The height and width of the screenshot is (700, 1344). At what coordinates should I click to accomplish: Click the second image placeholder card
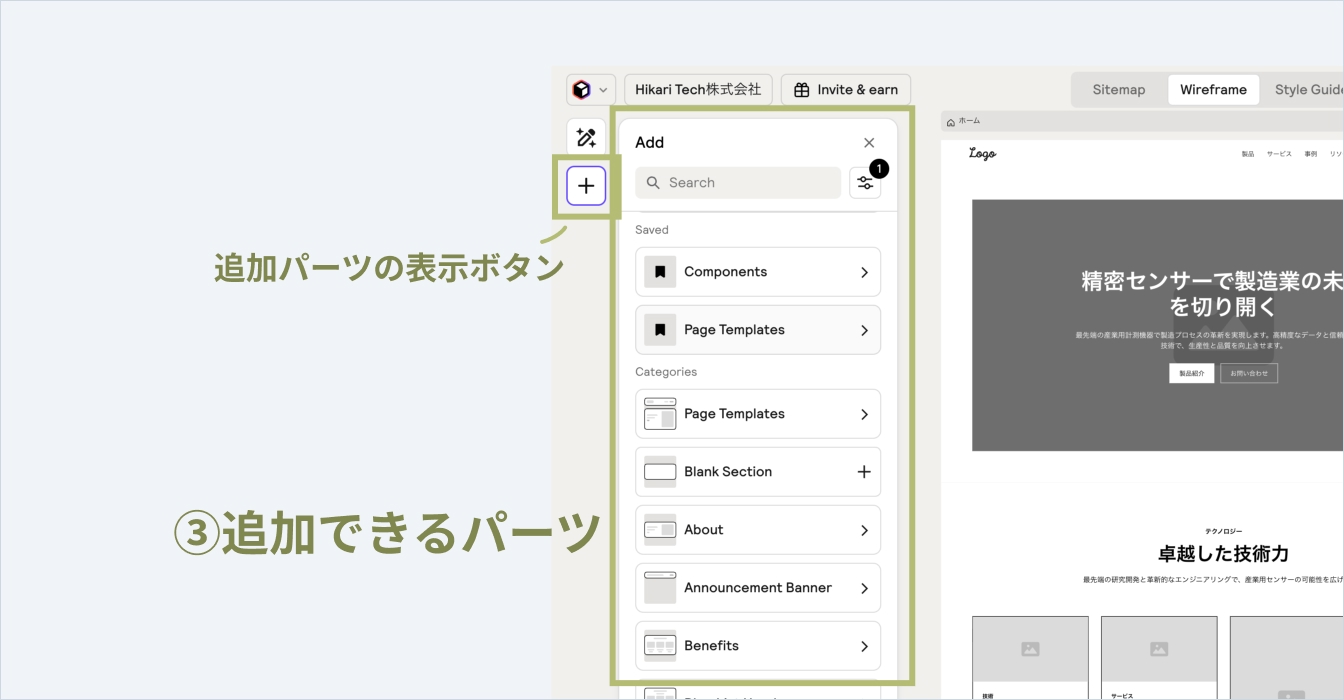pos(1159,649)
